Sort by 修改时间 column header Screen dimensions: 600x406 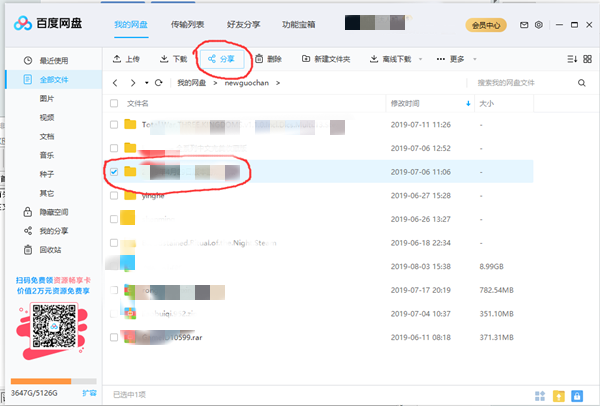coord(430,103)
